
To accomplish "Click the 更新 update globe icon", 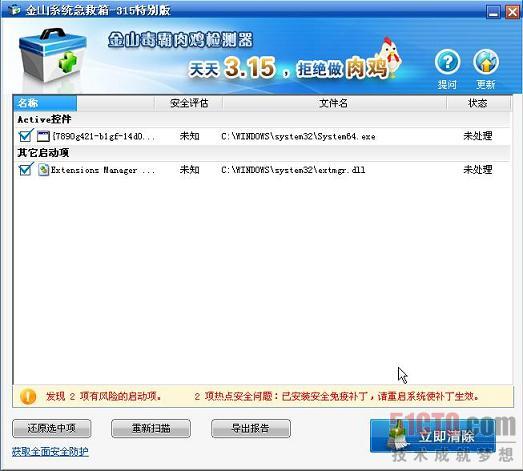I will click(x=486, y=62).
